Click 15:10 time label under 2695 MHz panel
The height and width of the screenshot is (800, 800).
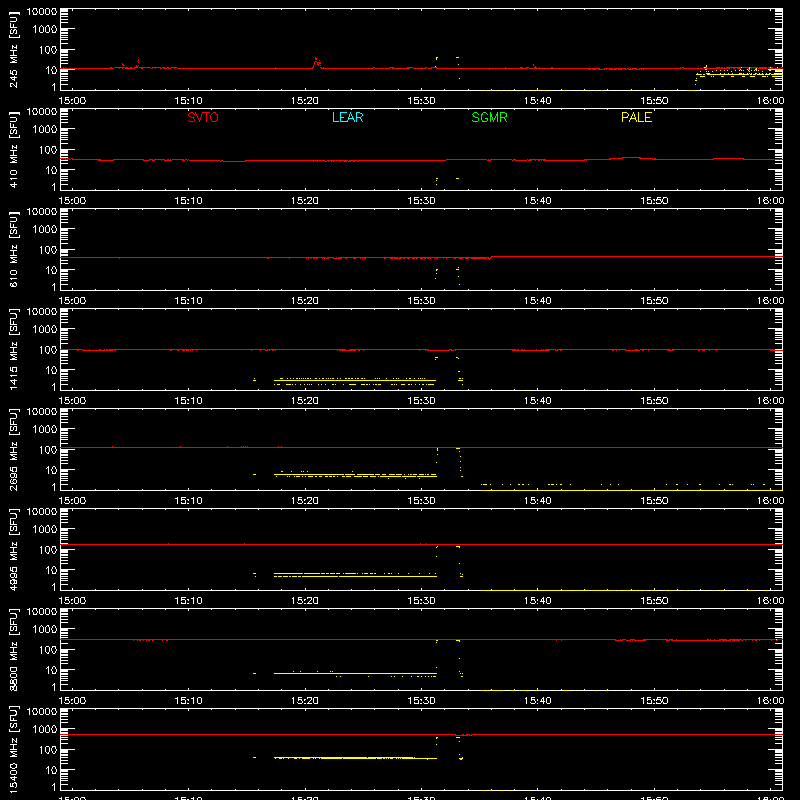pyautogui.click(x=188, y=501)
